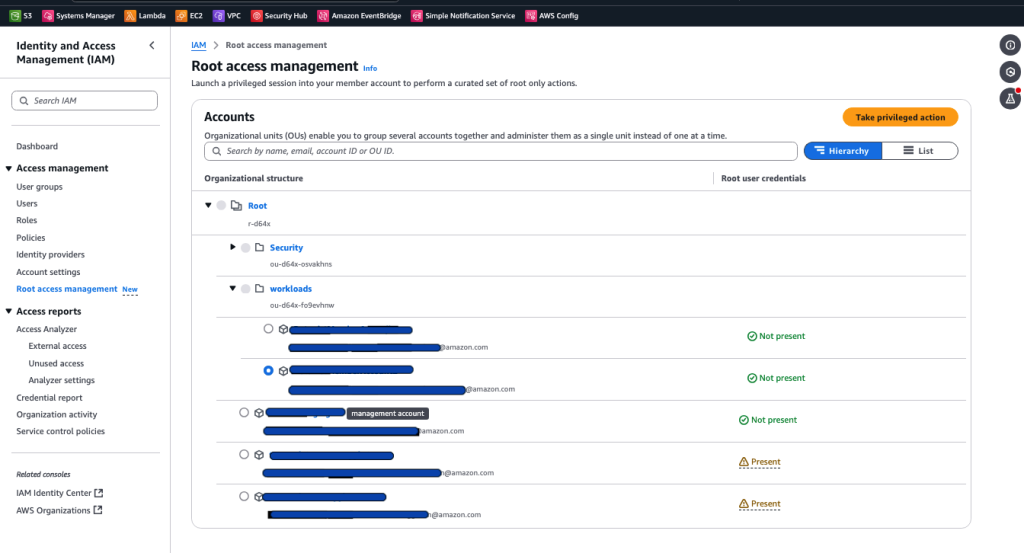Select the last Present account radio button
The image size is (1024, 553).
click(x=244, y=496)
